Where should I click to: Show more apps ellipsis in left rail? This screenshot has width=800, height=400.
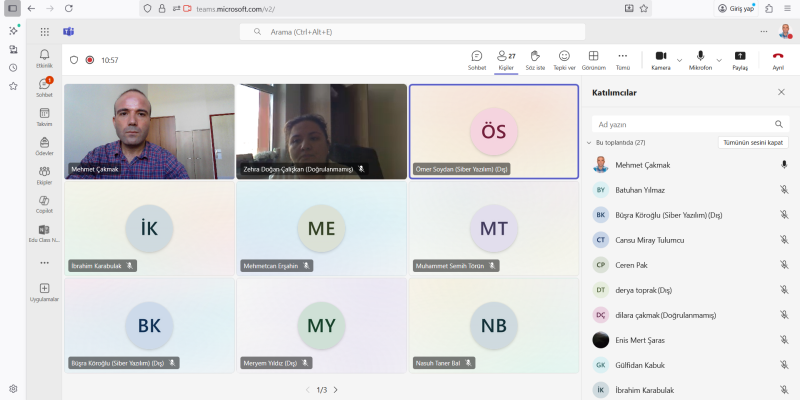(44, 263)
